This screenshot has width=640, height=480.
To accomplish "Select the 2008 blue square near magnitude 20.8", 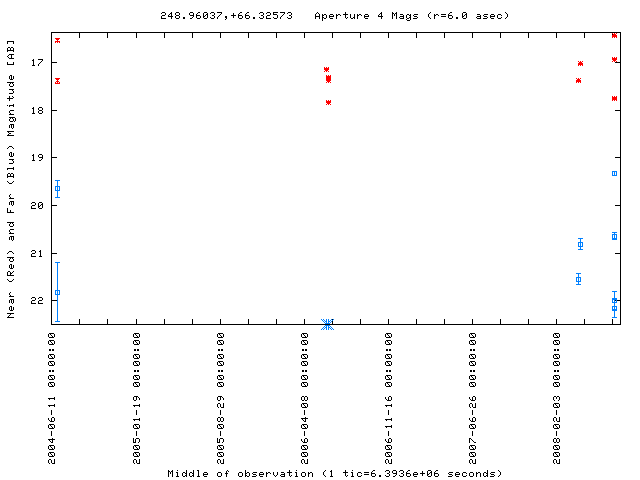I will (580, 244).
